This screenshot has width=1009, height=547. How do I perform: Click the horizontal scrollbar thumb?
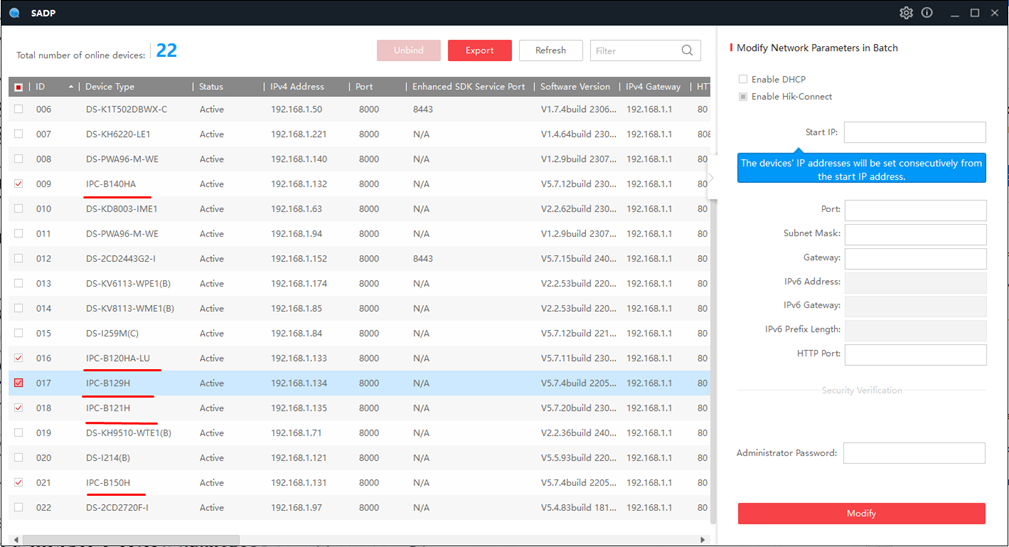tap(131, 539)
